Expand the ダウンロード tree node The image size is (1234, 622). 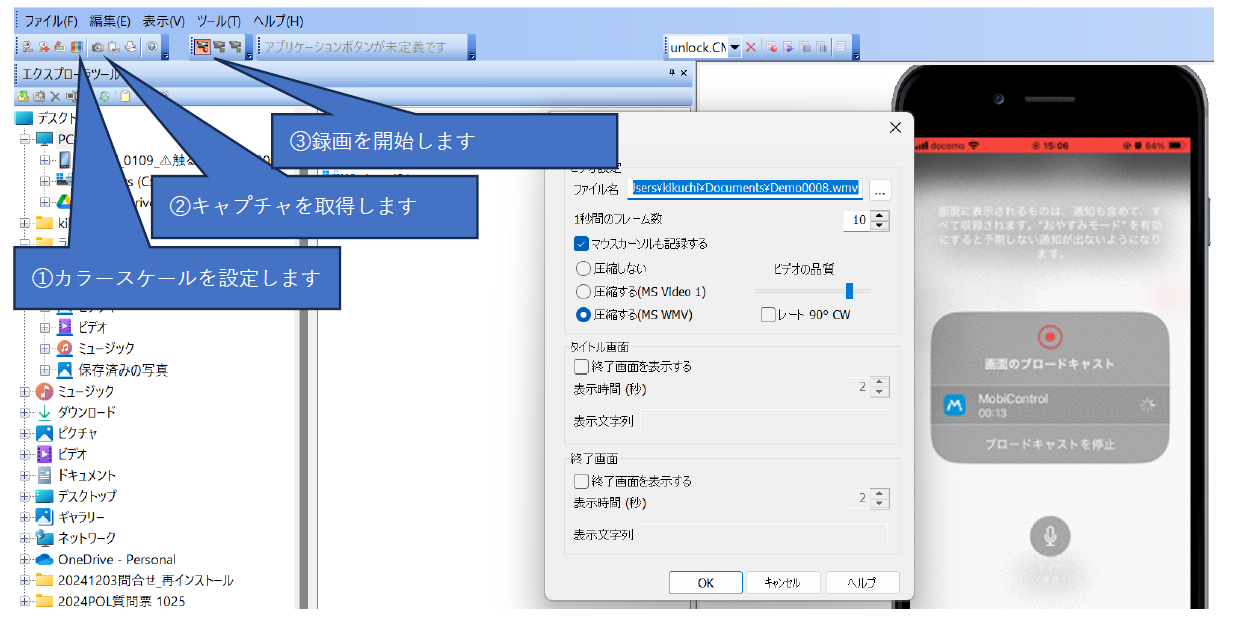[25, 412]
